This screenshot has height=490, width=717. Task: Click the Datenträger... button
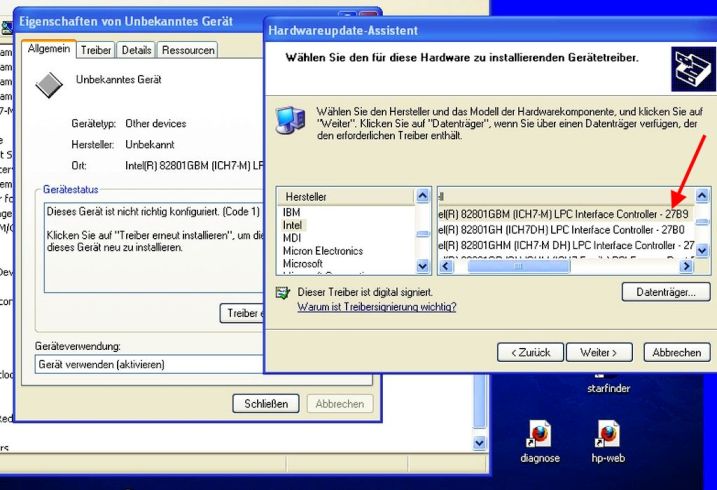click(x=666, y=292)
